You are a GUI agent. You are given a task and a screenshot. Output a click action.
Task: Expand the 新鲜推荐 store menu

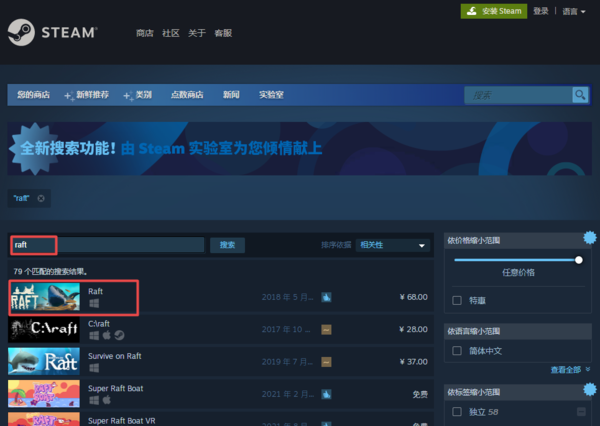(87, 95)
